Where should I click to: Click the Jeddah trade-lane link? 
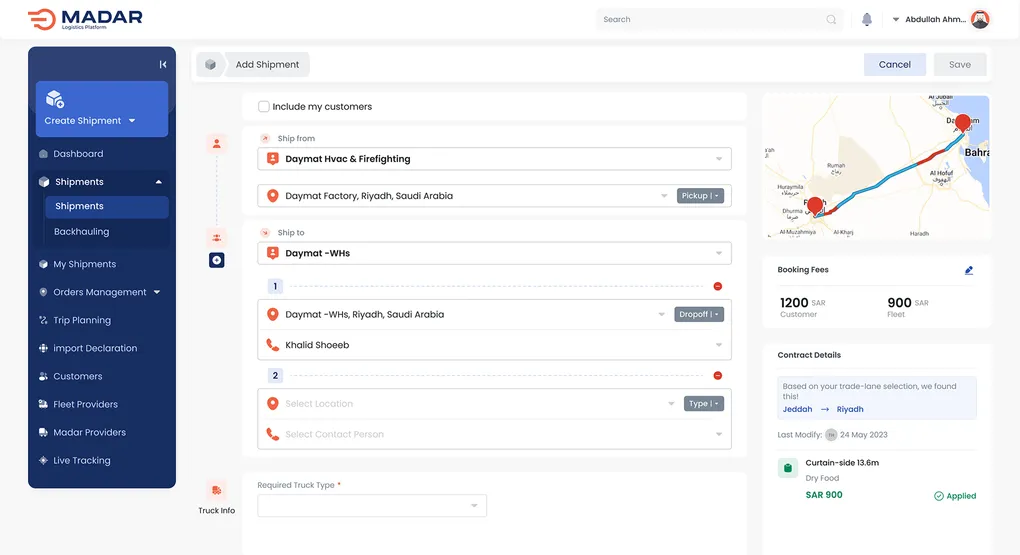tap(797, 409)
